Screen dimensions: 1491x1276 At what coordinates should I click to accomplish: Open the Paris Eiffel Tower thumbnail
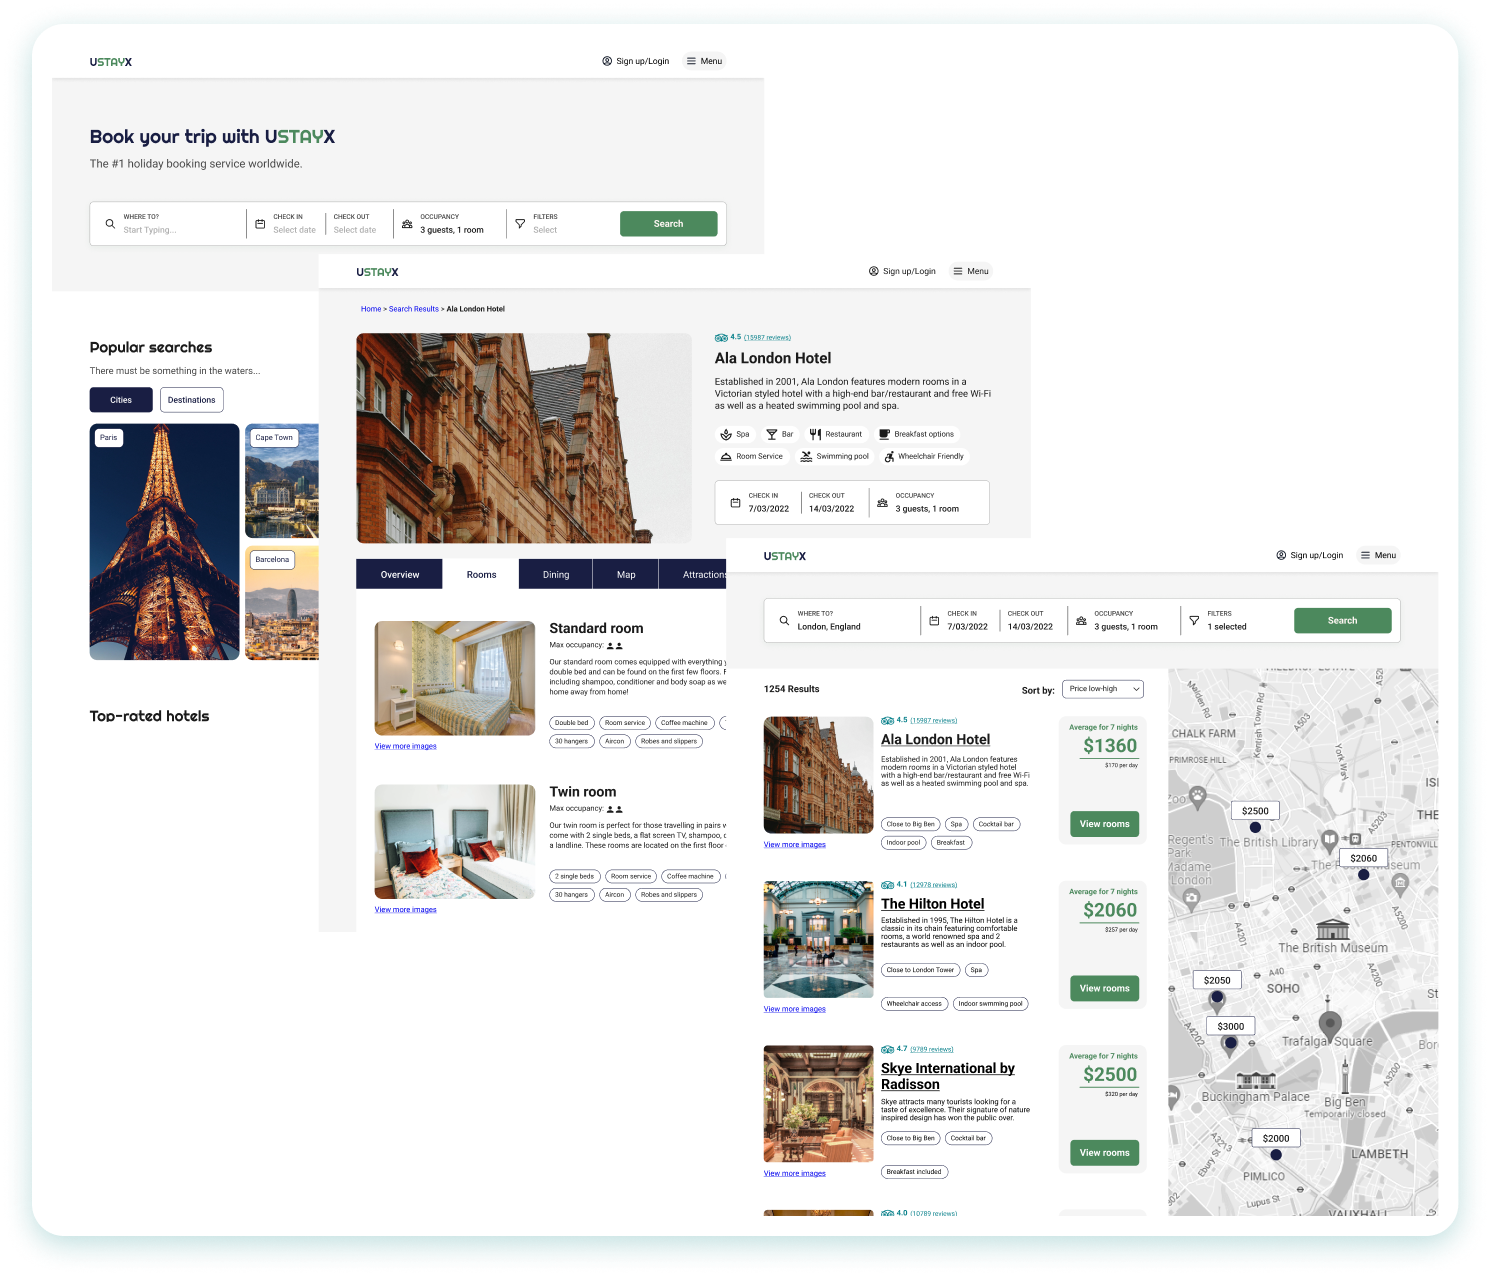[165, 541]
